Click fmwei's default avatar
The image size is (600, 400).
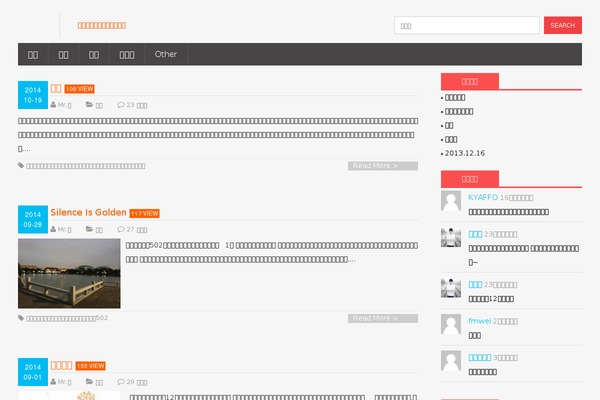(451, 324)
